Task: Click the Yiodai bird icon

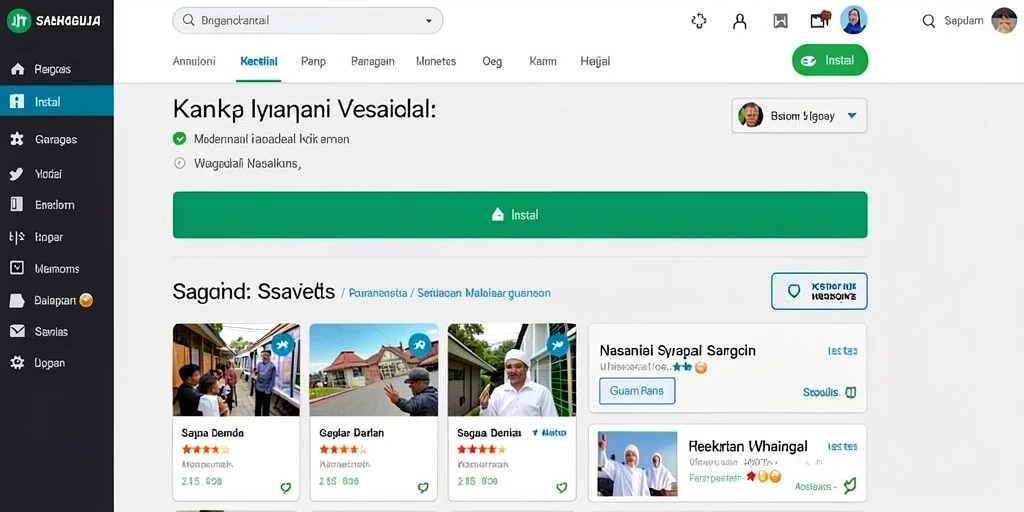Action: tap(17, 174)
